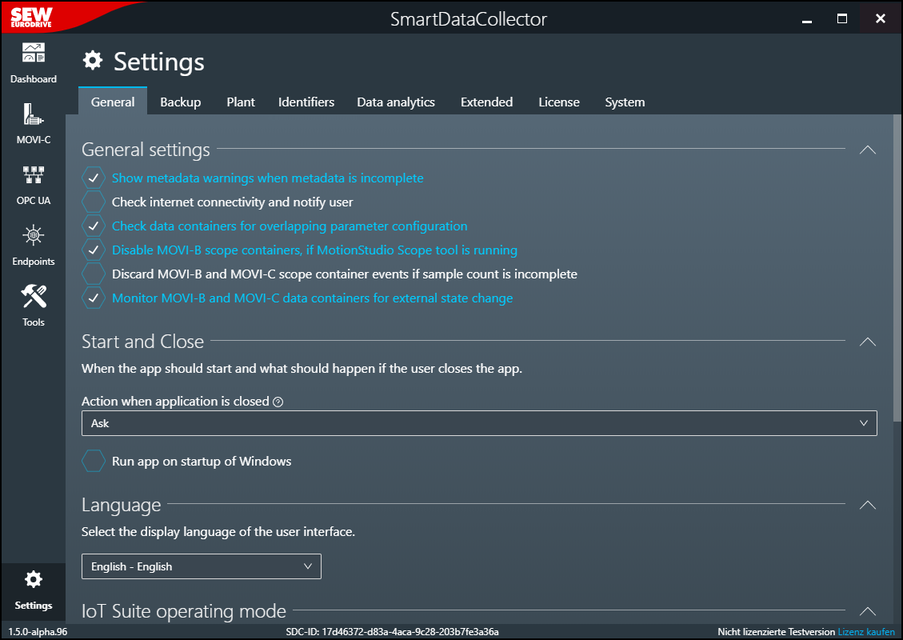
Task: Click the SEW Eurodrive logo
Action: (x=34, y=17)
